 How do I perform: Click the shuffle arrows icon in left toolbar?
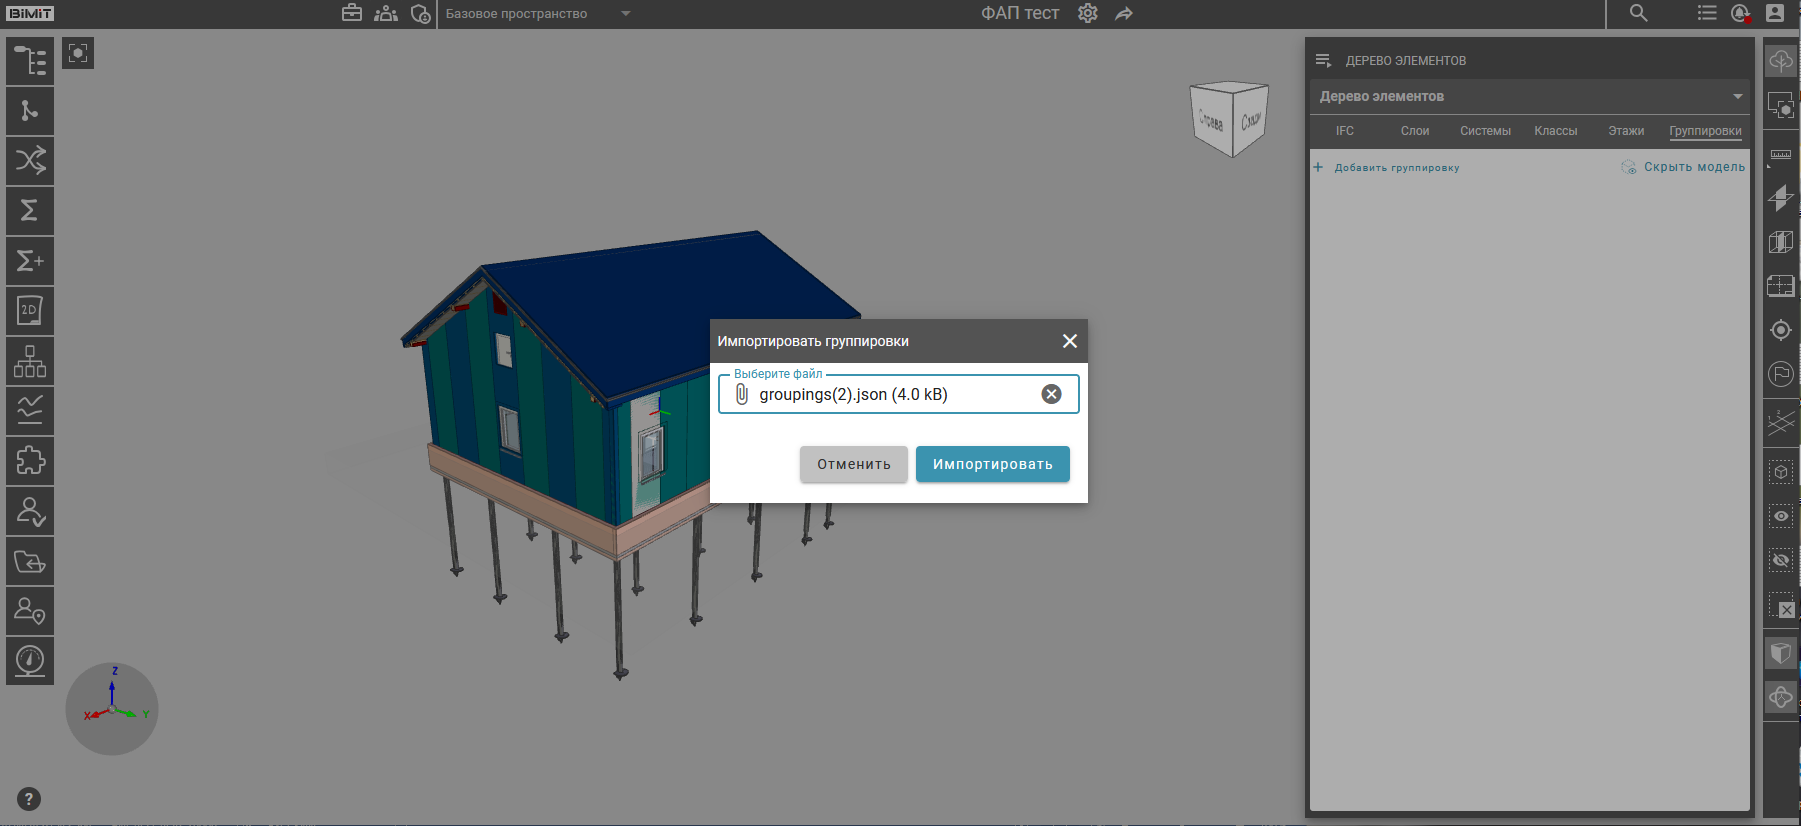pos(30,161)
